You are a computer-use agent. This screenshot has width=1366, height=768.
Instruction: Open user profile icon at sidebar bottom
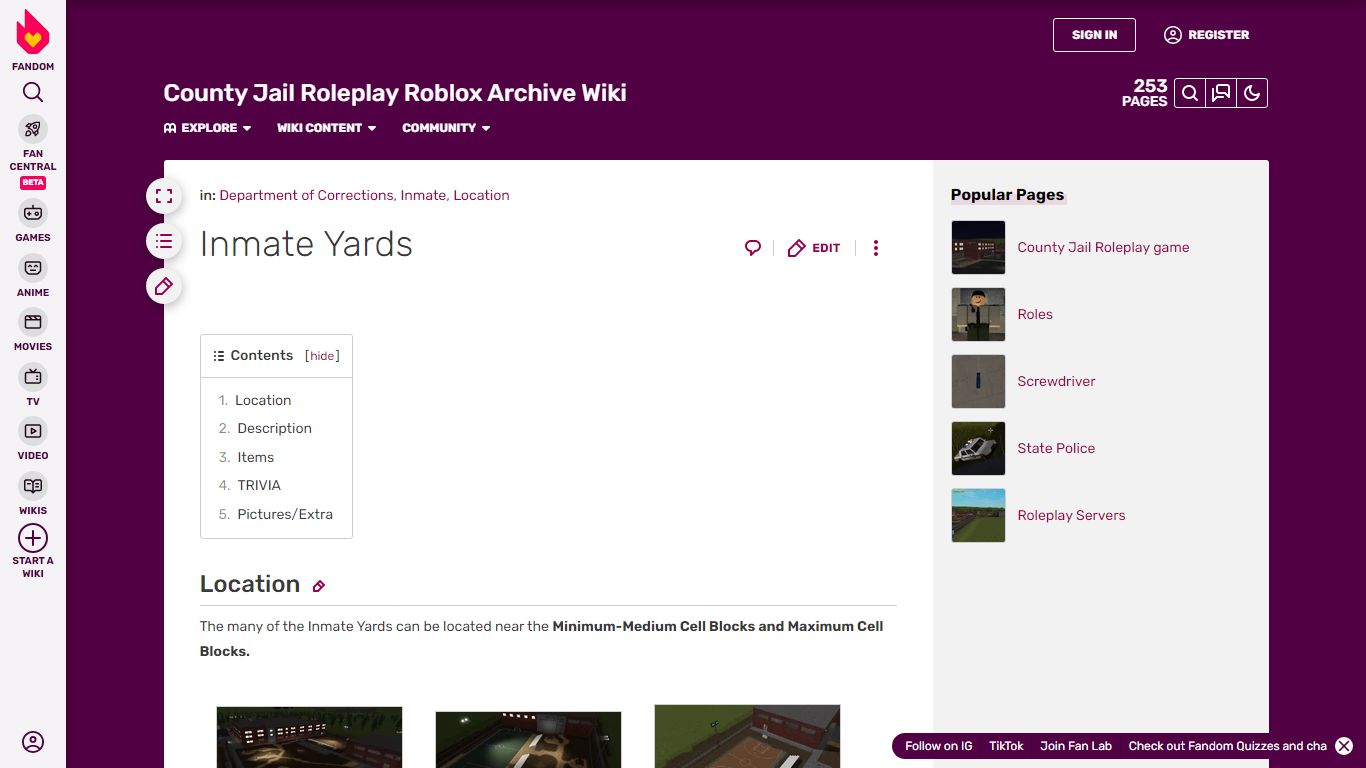click(33, 742)
